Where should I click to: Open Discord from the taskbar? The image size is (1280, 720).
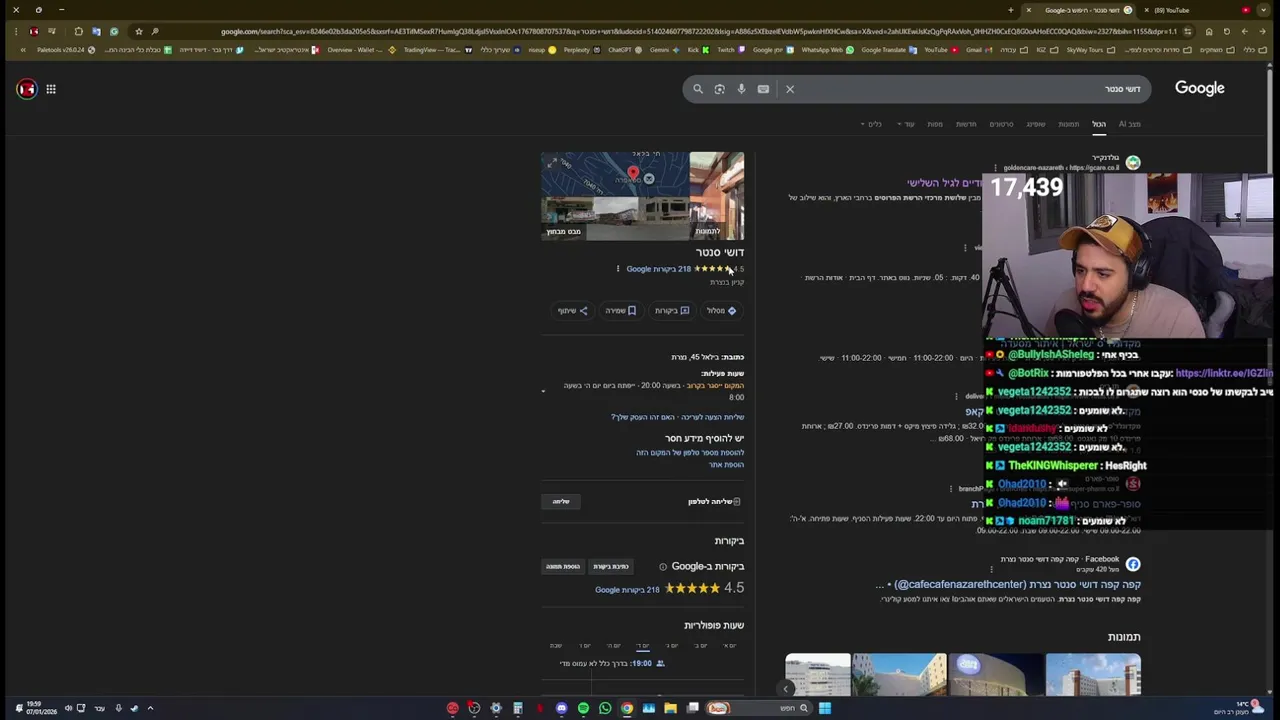click(x=561, y=708)
